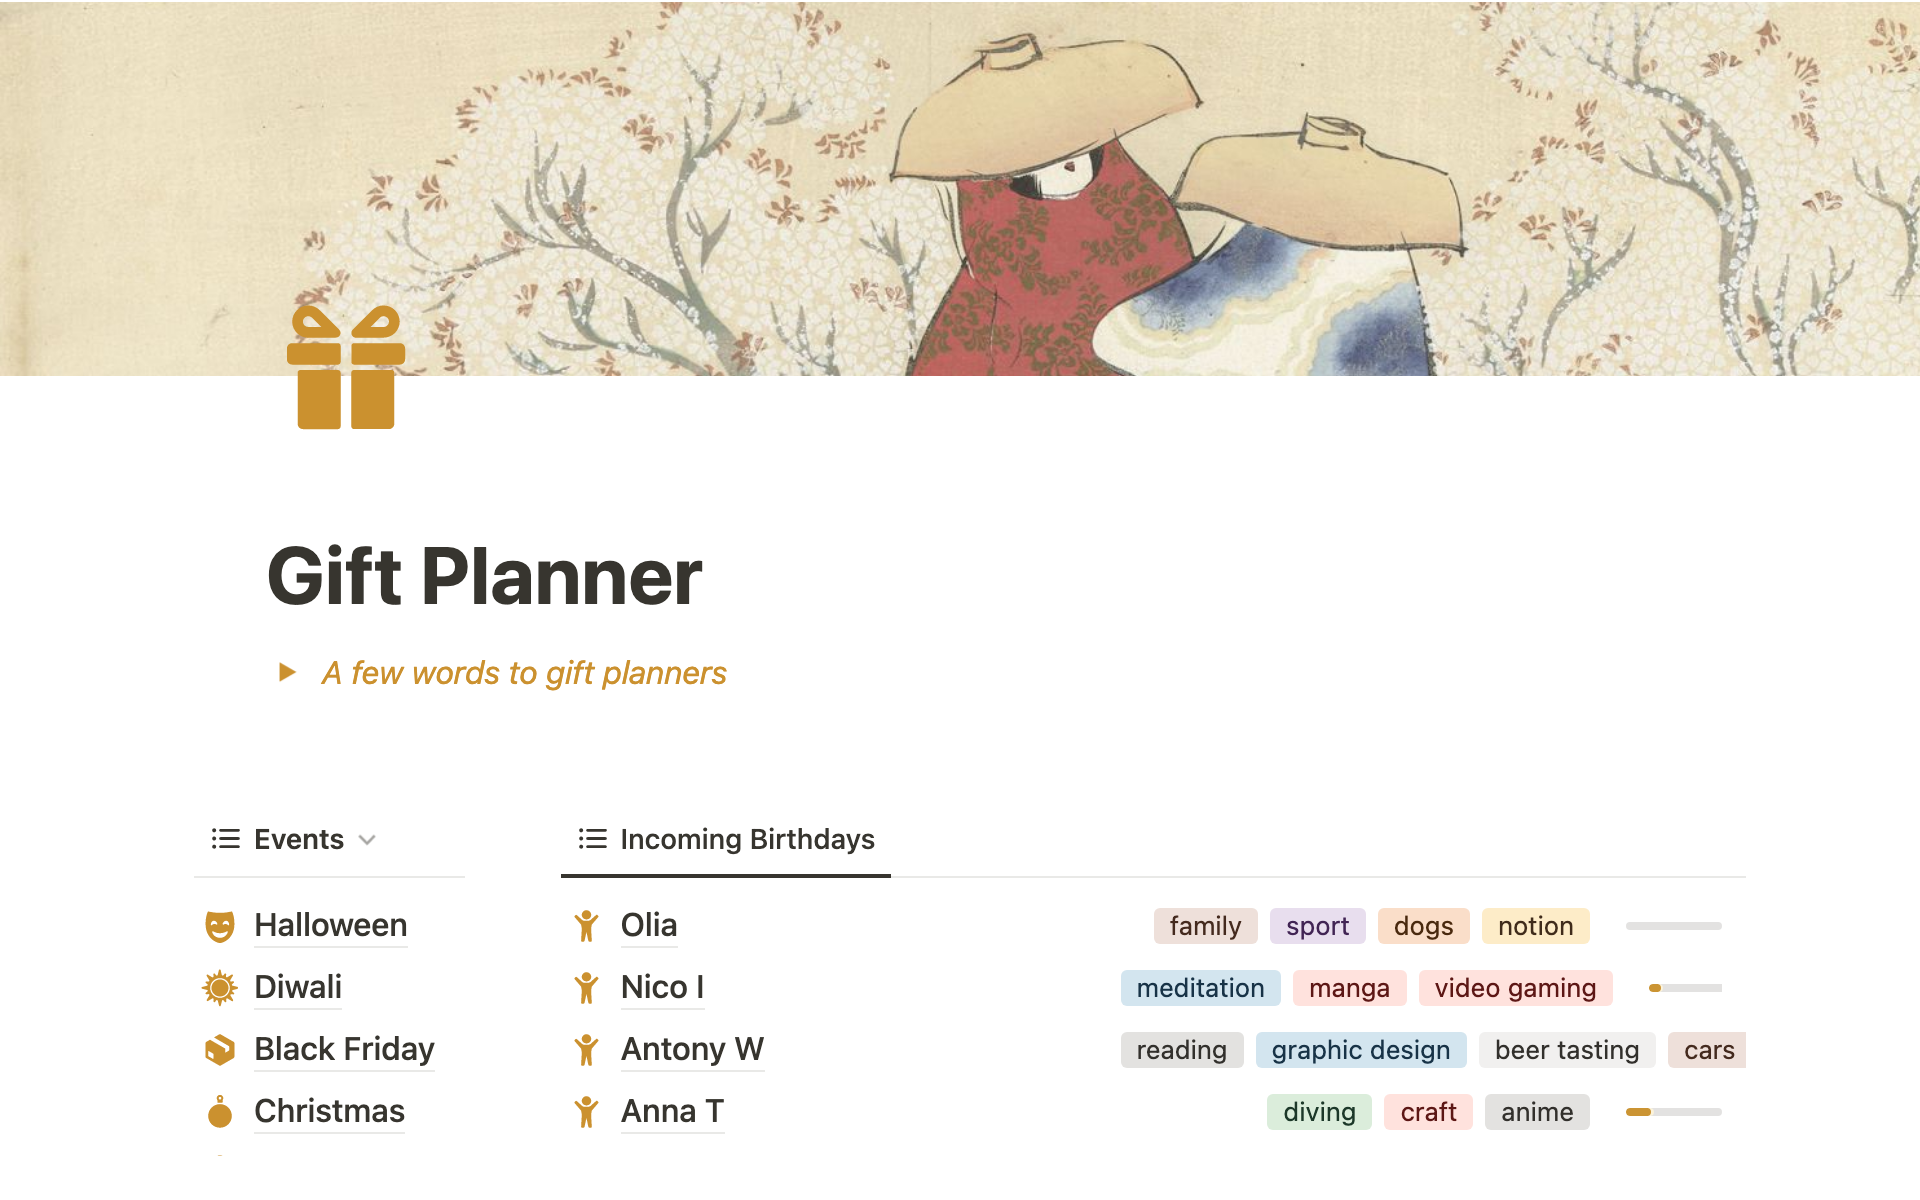This screenshot has height=1200, width=1920.
Task: Click the list icon next to Events
Action: click(226, 839)
